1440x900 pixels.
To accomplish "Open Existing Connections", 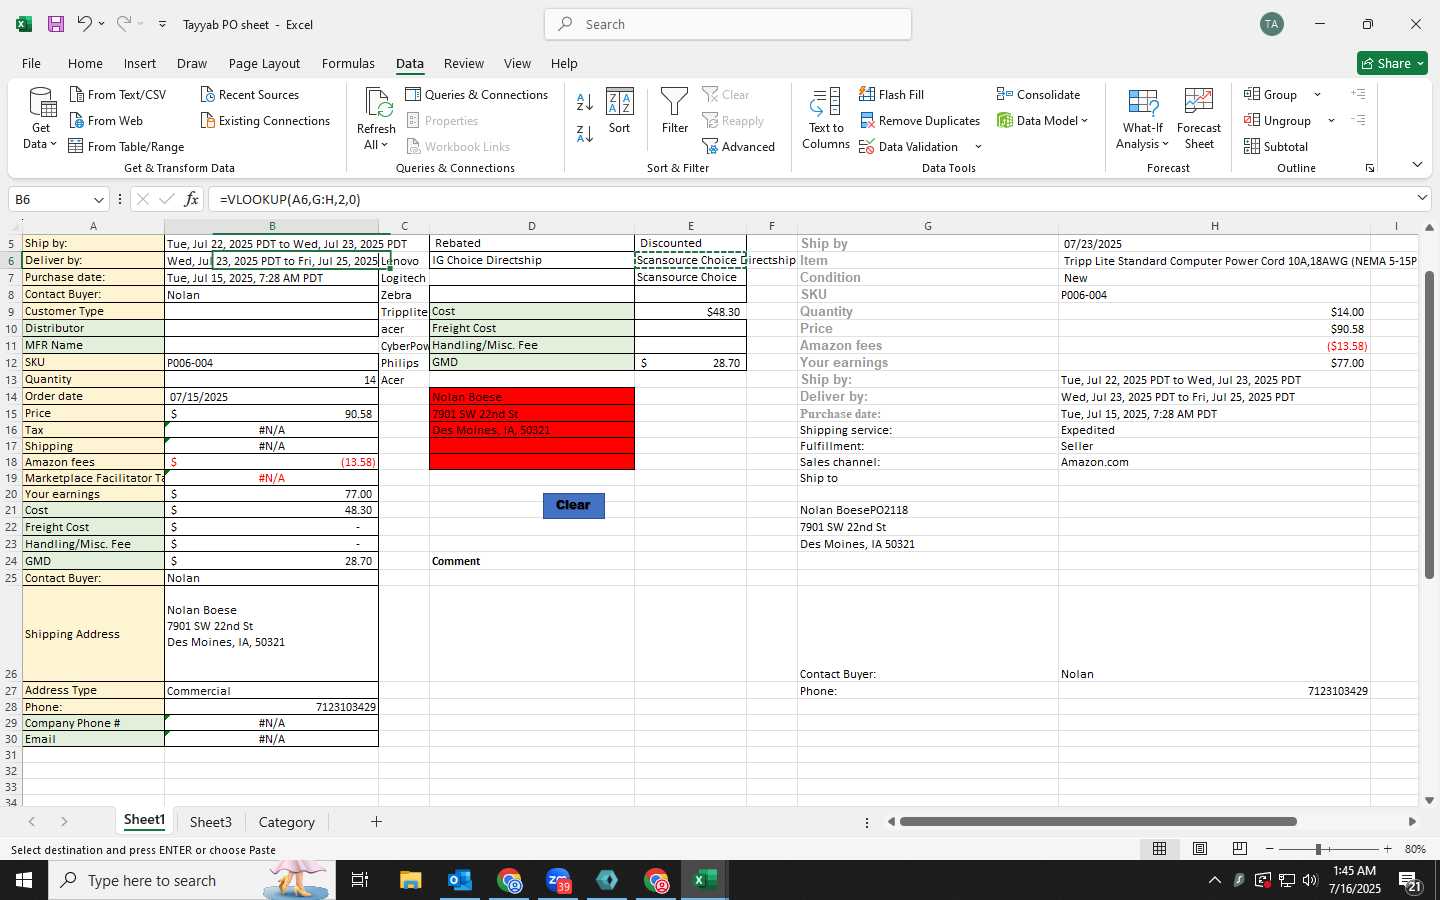I will (x=265, y=120).
